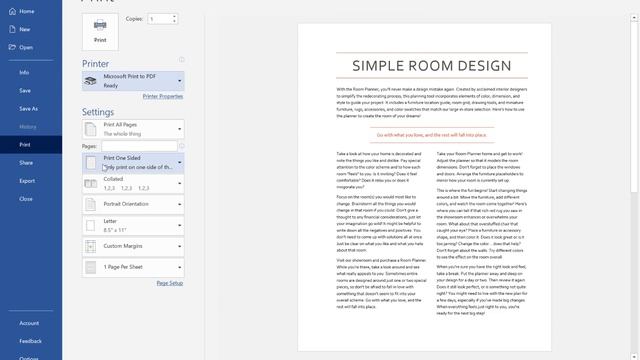Expand the 1 Page Per Sheet dropdown
This screenshot has height=360, width=640.
(133, 267)
